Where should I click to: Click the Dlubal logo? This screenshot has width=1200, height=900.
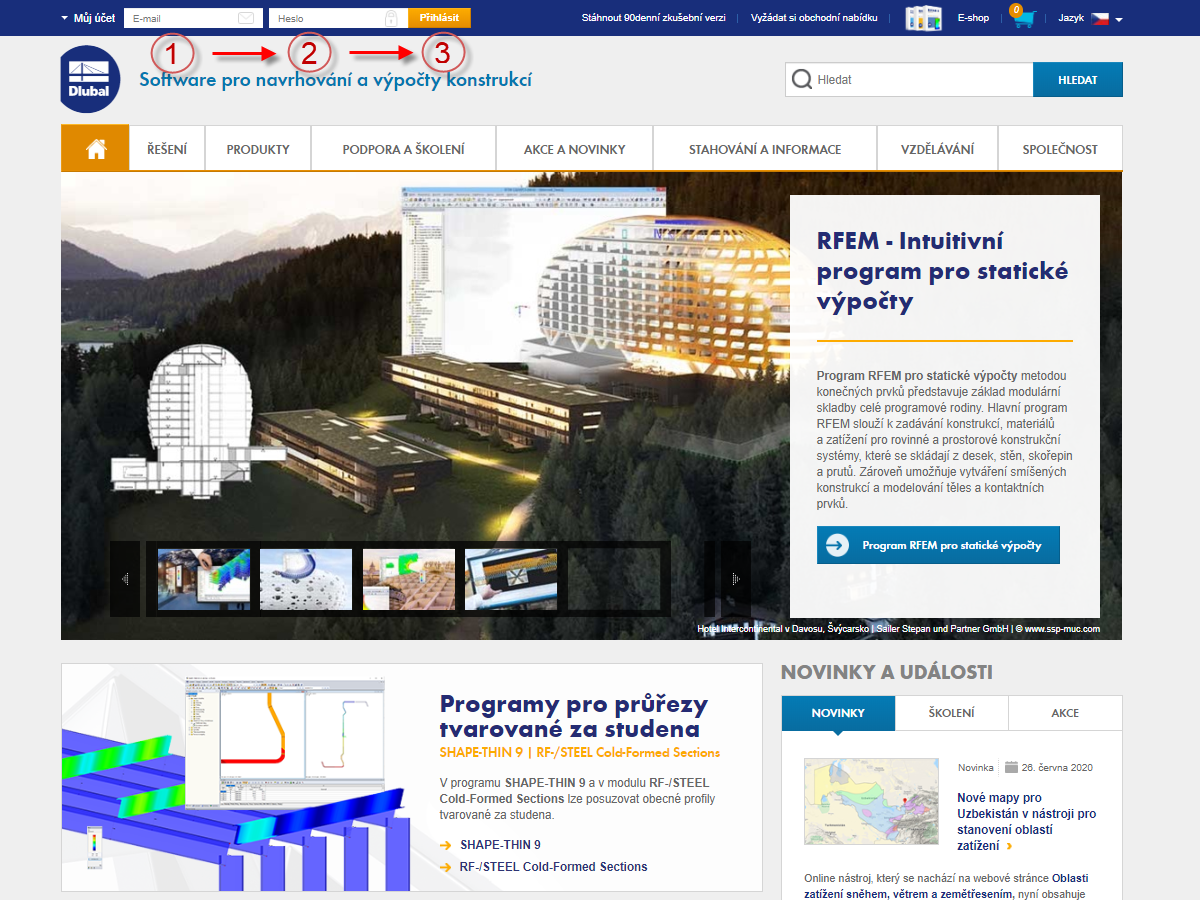pyautogui.click(x=90, y=79)
